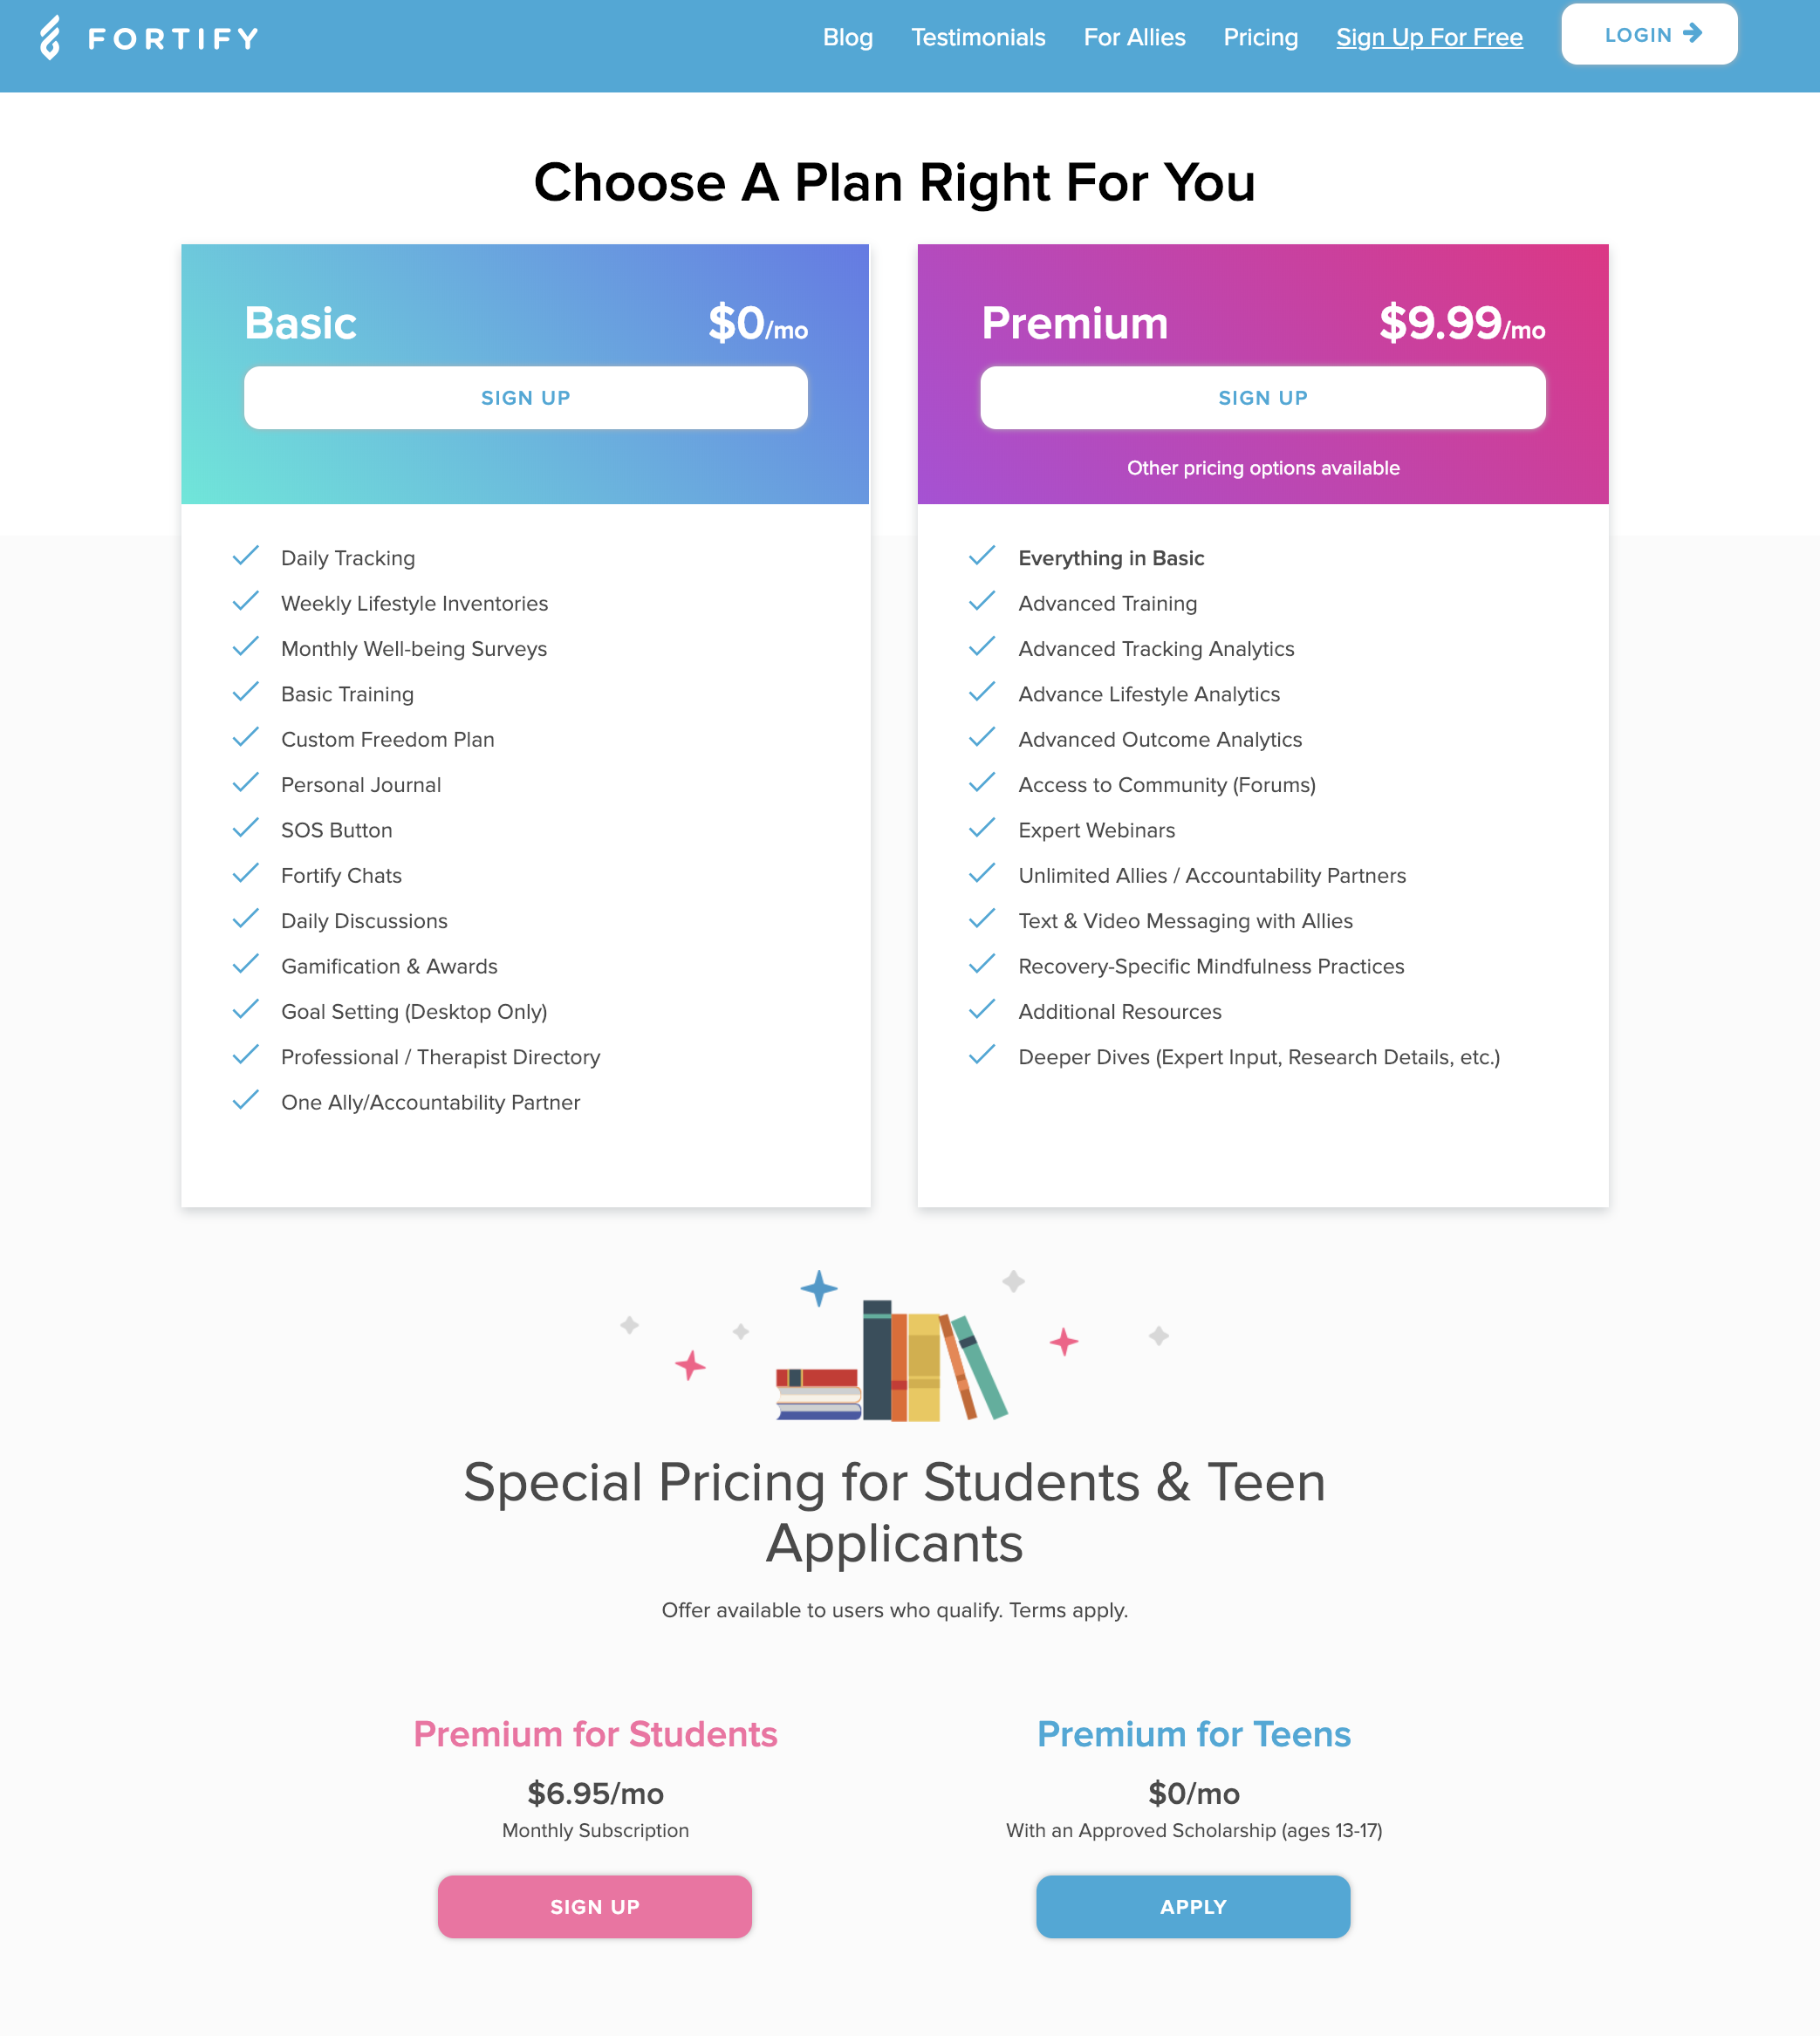Screen dimensions: 1820x2036
Task: Follow the Sign Up For Free link
Action: tap(1429, 37)
